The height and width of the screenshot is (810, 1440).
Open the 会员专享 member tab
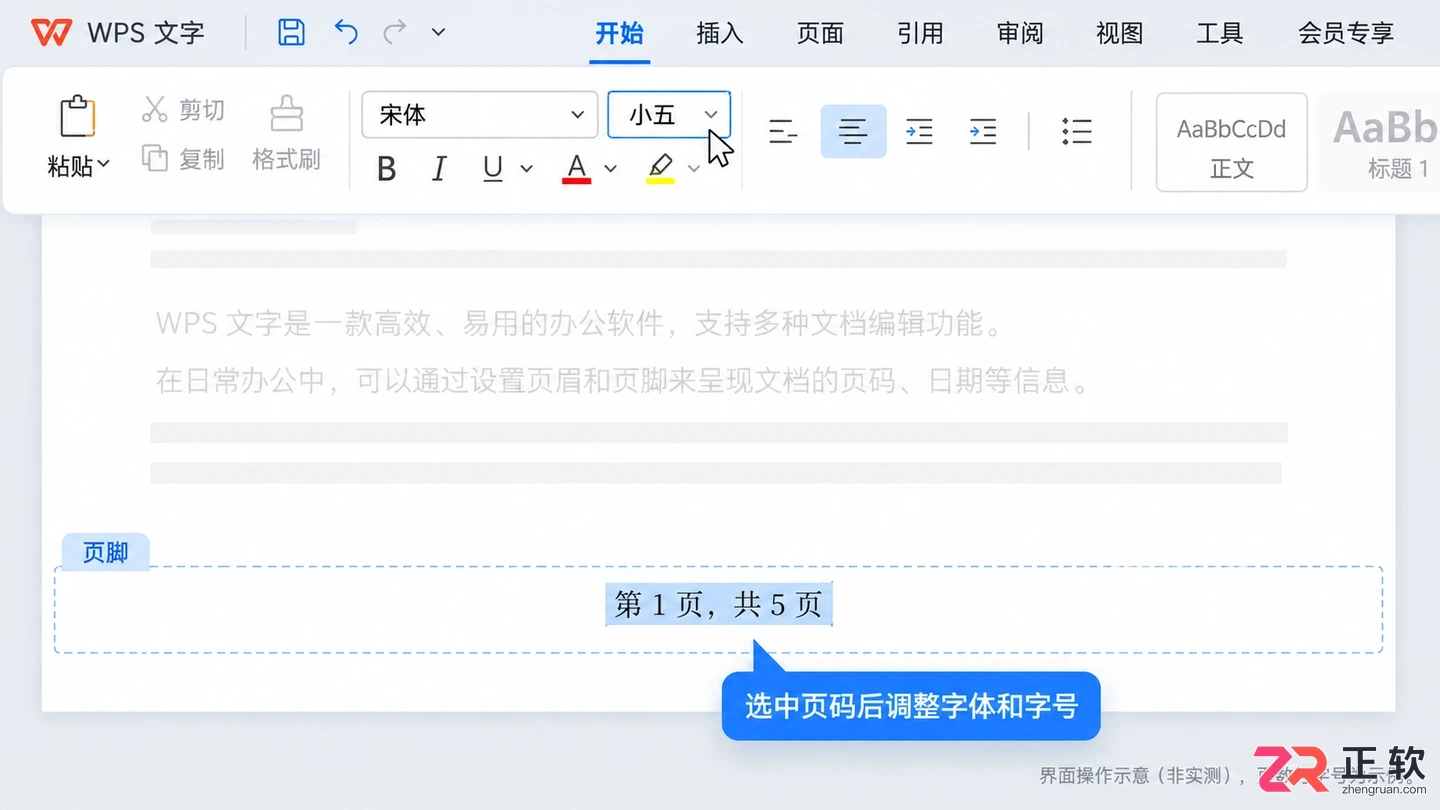click(x=1346, y=33)
